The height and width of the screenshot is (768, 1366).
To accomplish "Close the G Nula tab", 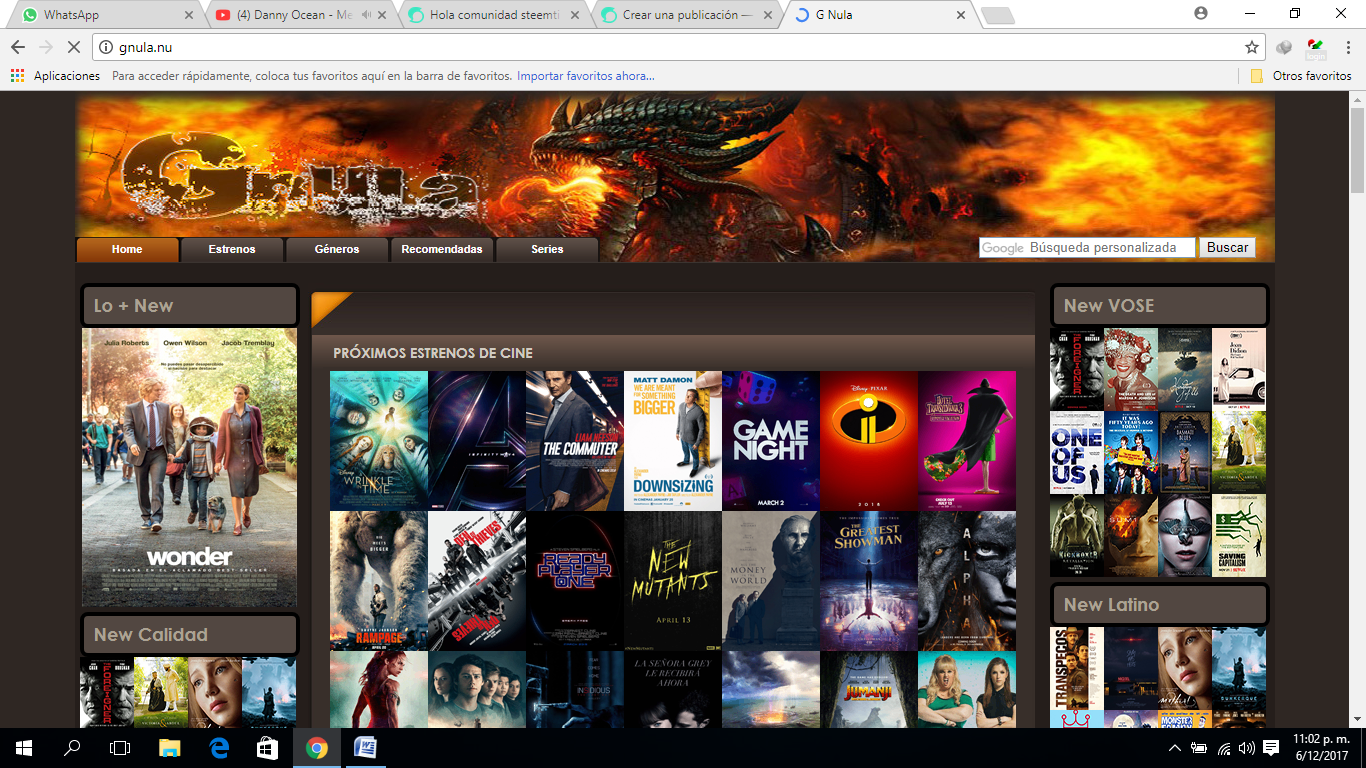I will pyautogui.click(x=961, y=15).
